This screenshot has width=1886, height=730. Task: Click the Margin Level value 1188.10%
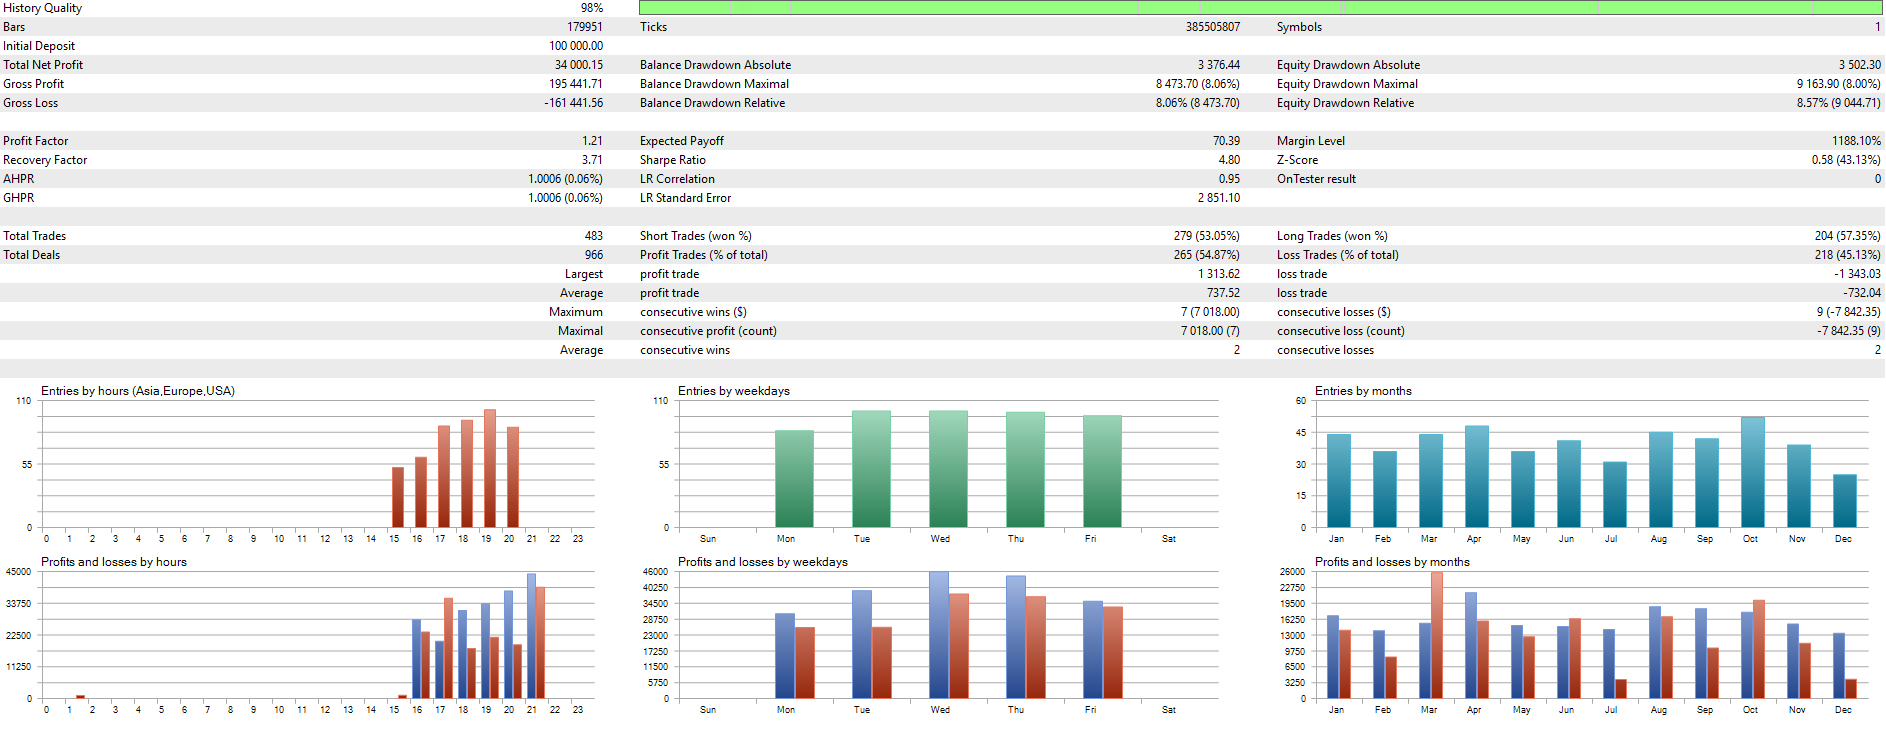pos(1855,141)
